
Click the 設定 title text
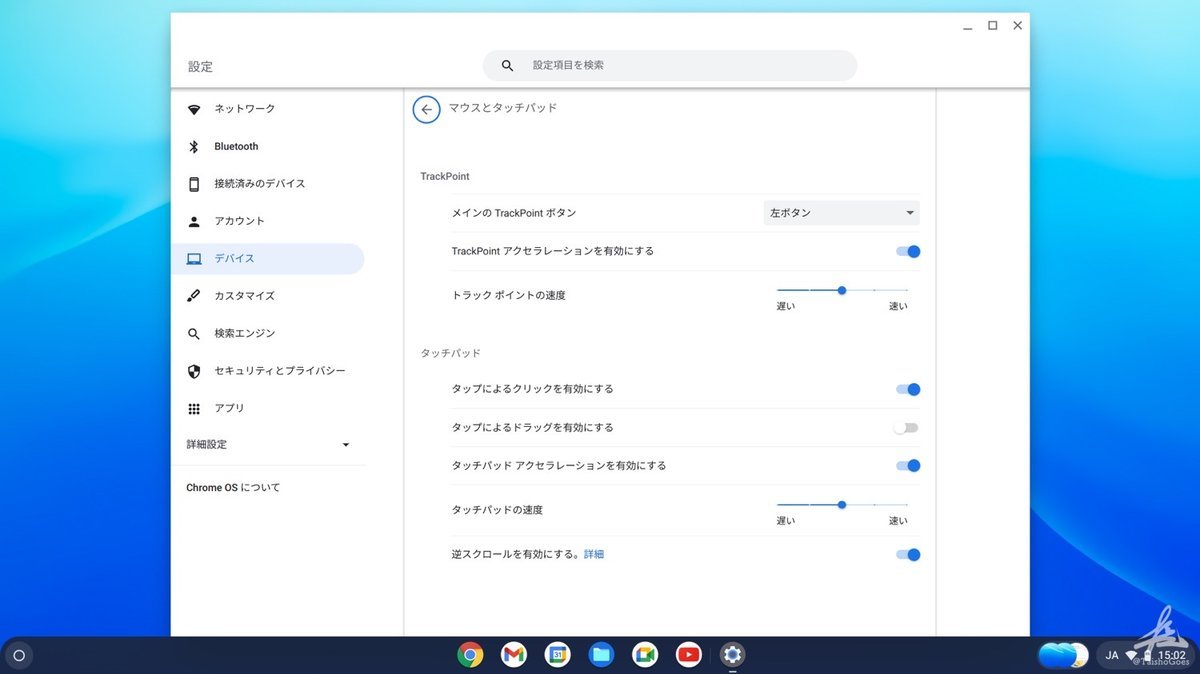pos(200,67)
